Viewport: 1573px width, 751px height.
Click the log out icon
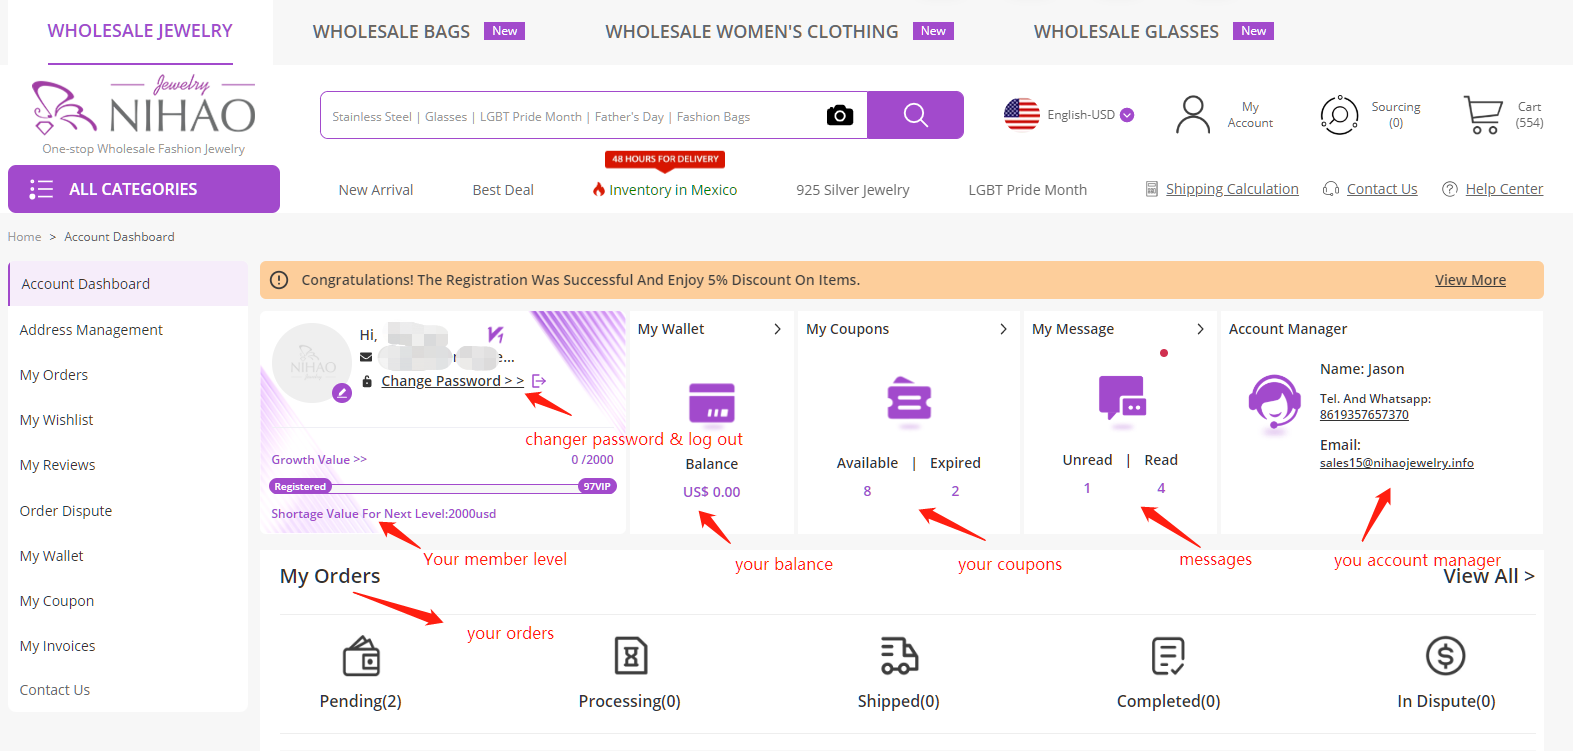[x=539, y=381]
